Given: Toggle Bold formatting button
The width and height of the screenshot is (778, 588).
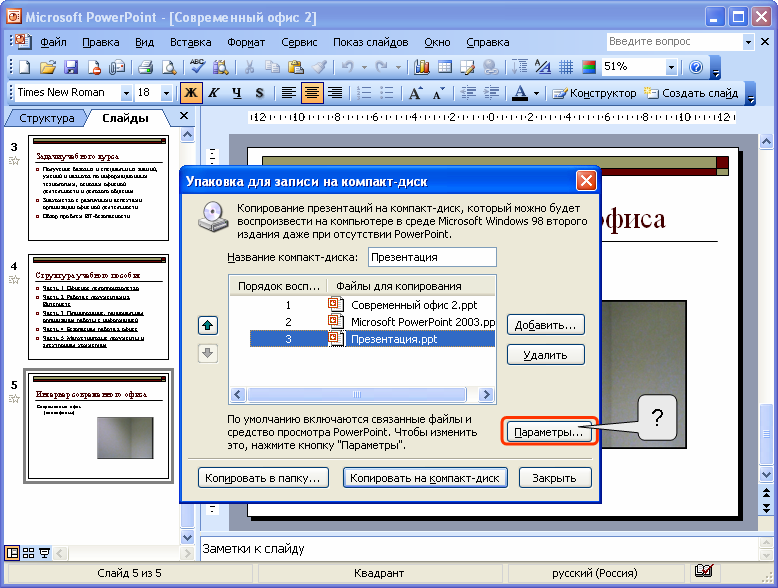Looking at the screenshot, I should pos(191,93).
